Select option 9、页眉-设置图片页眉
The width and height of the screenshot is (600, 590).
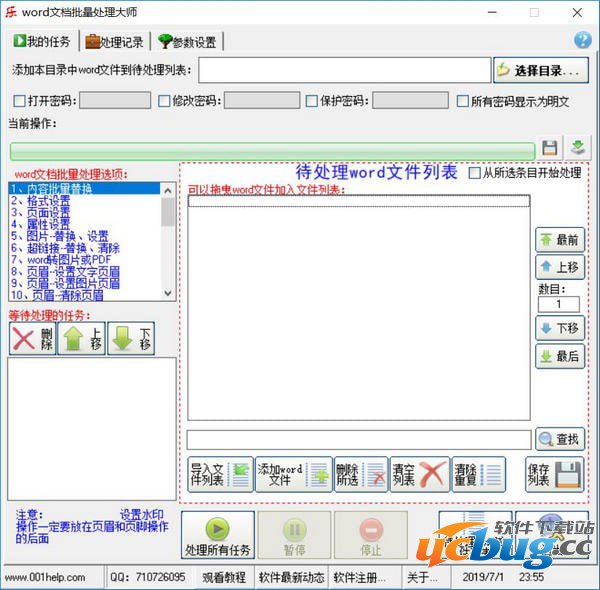[x=84, y=284]
